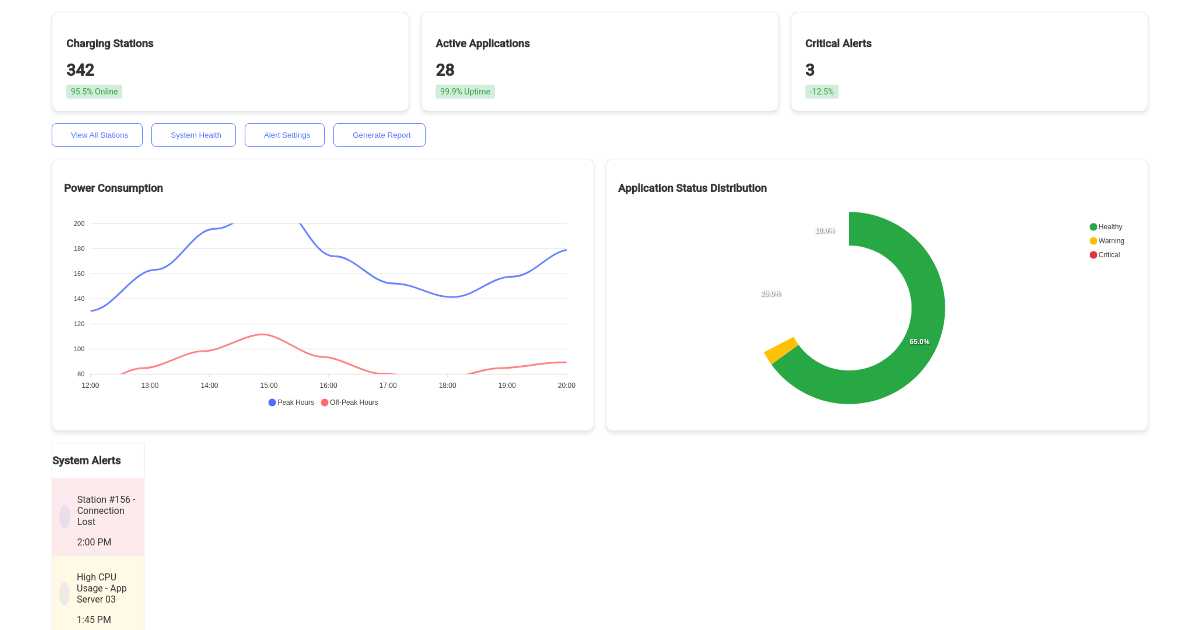Click the yellow Warning legend dot
Screen dimensions: 1200x630
click(x=1092, y=240)
